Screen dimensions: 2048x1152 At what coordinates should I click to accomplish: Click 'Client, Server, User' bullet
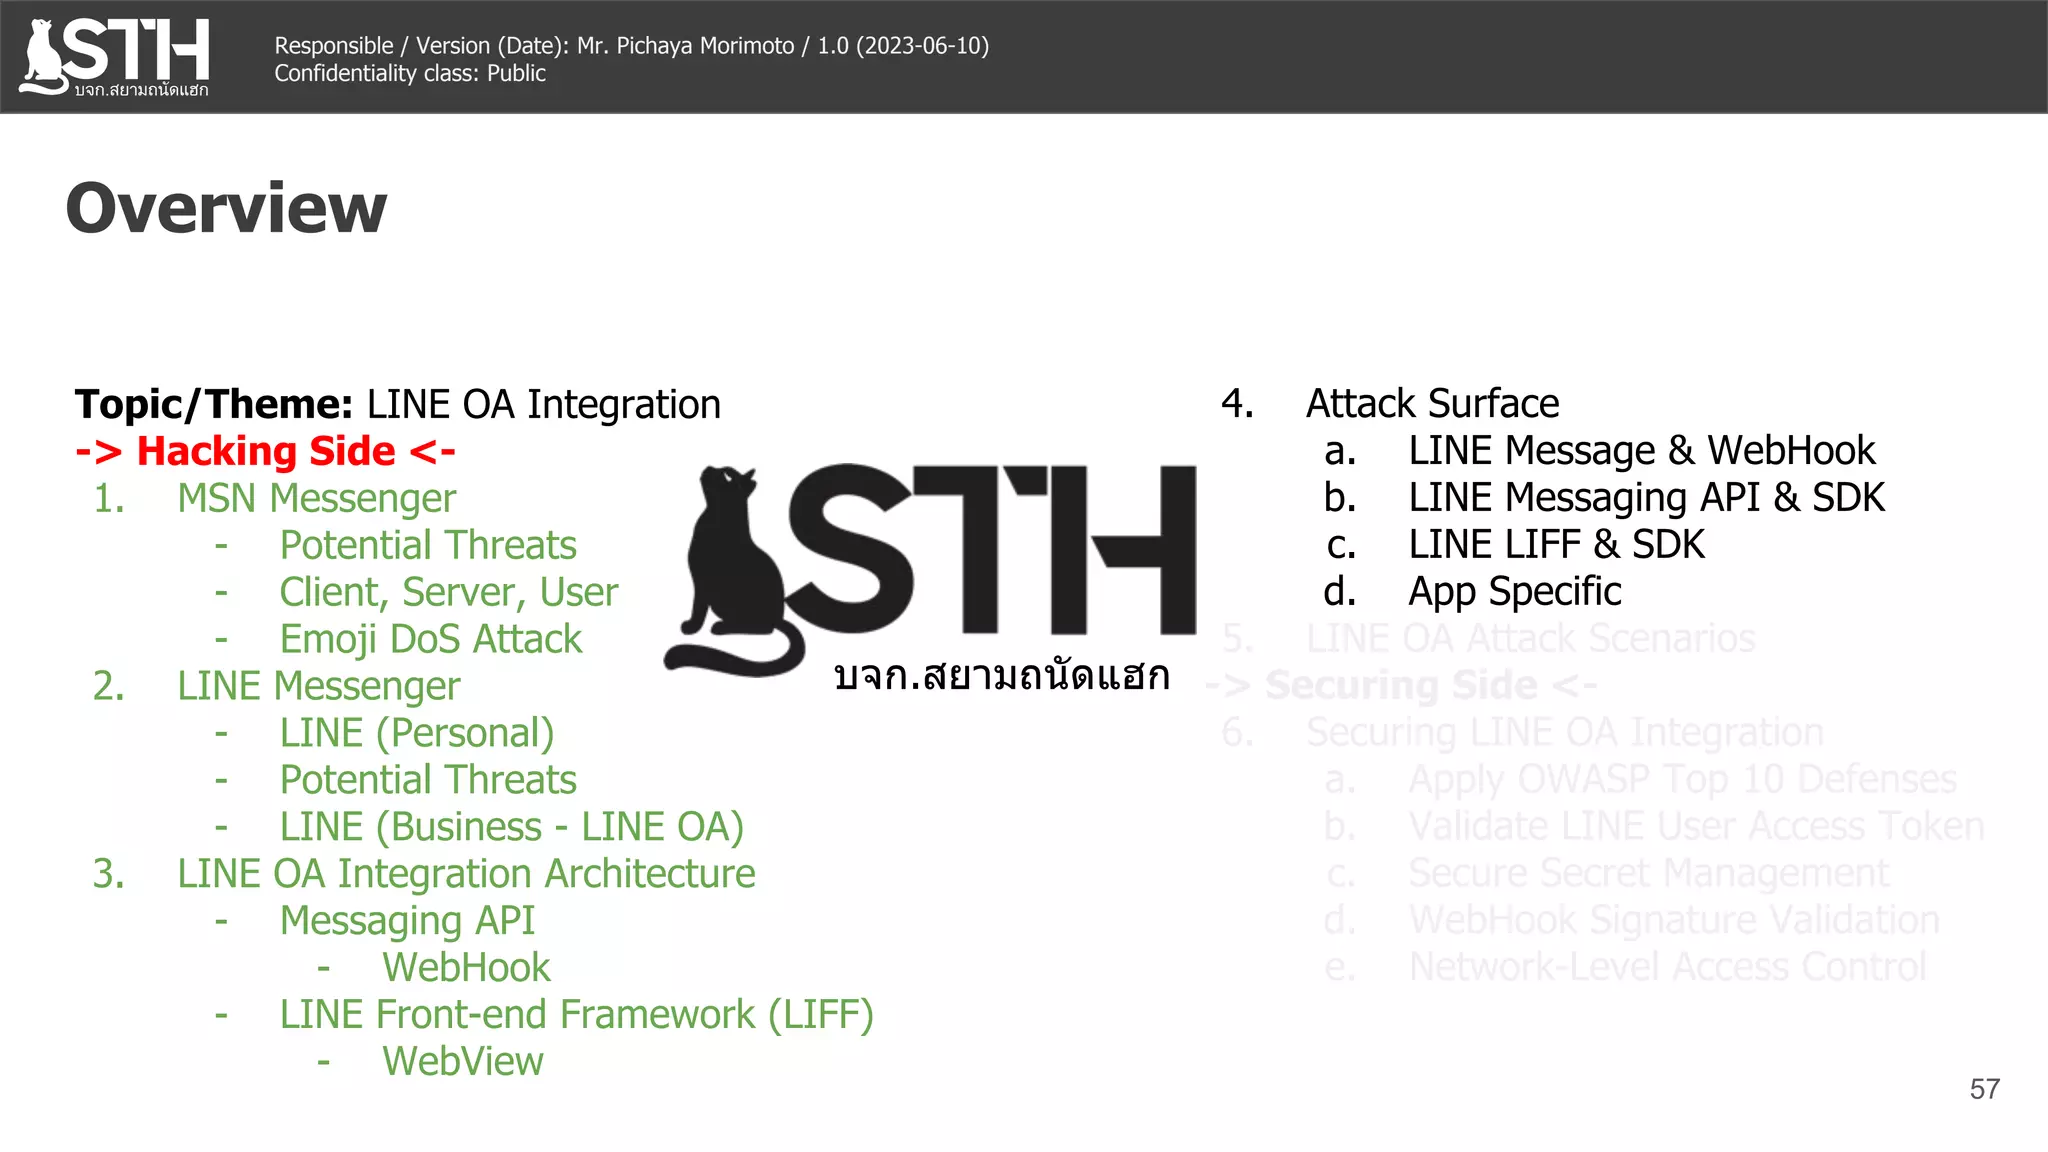coord(449,592)
